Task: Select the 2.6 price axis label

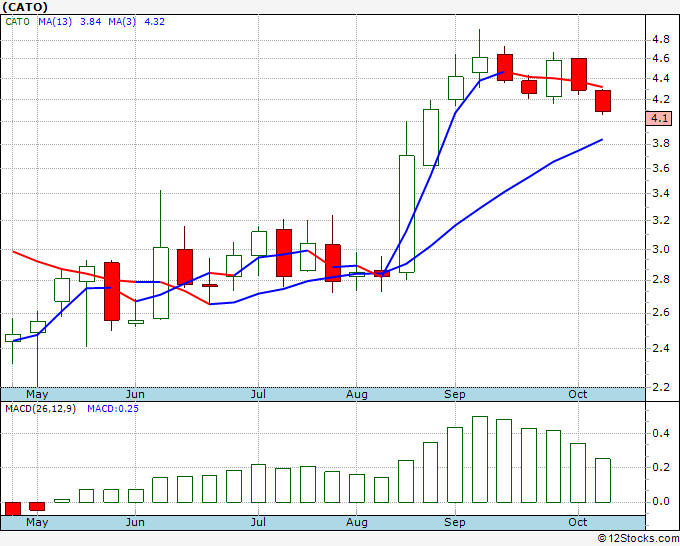Action: pos(661,313)
